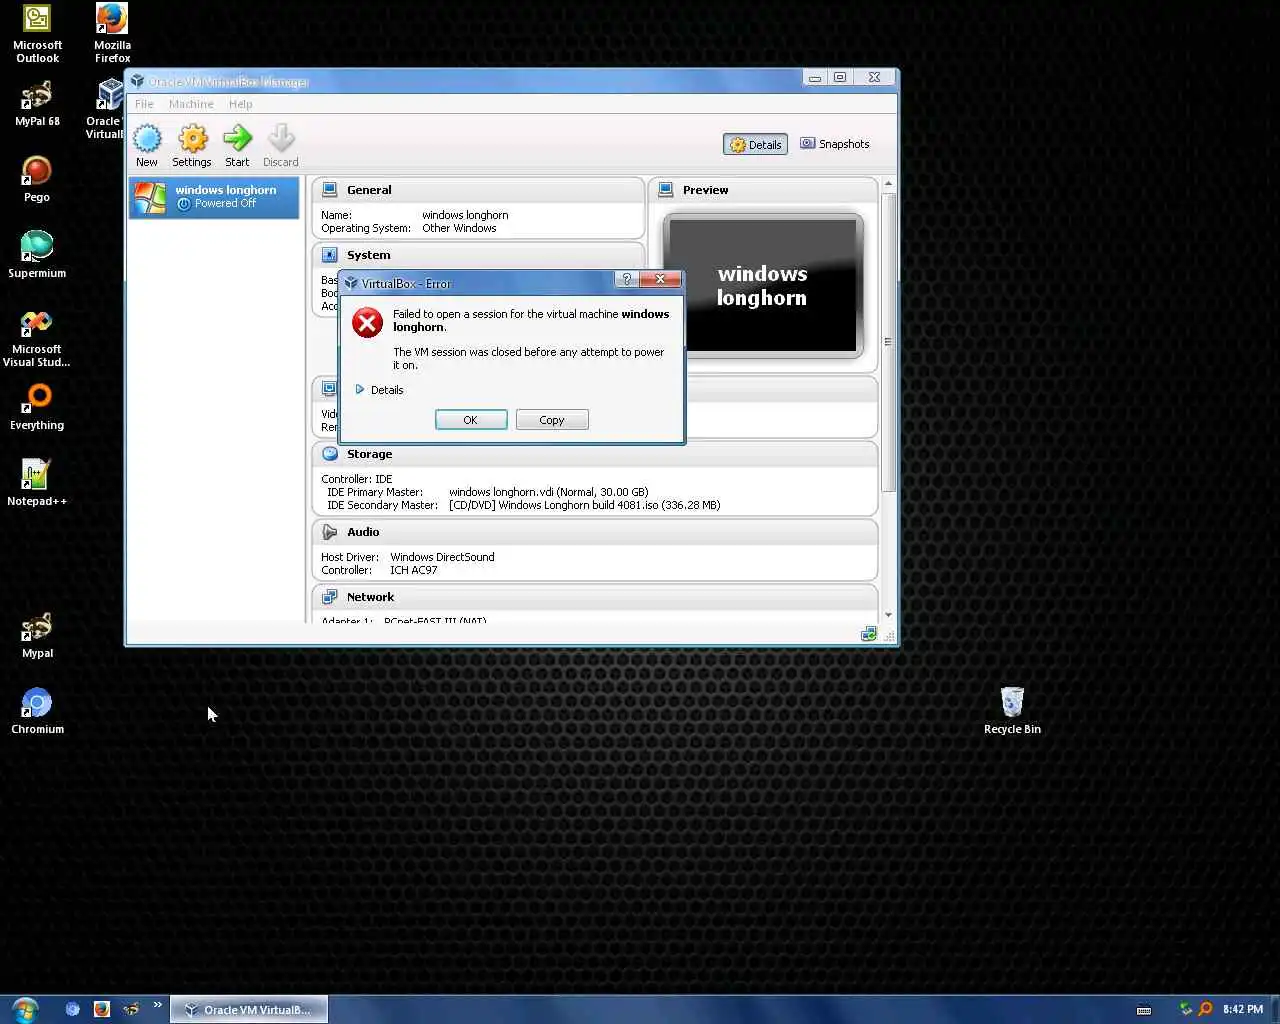Click the Everything search tray icon
This screenshot has width=1280, height=1024.
click(x=1205, y=1010)
